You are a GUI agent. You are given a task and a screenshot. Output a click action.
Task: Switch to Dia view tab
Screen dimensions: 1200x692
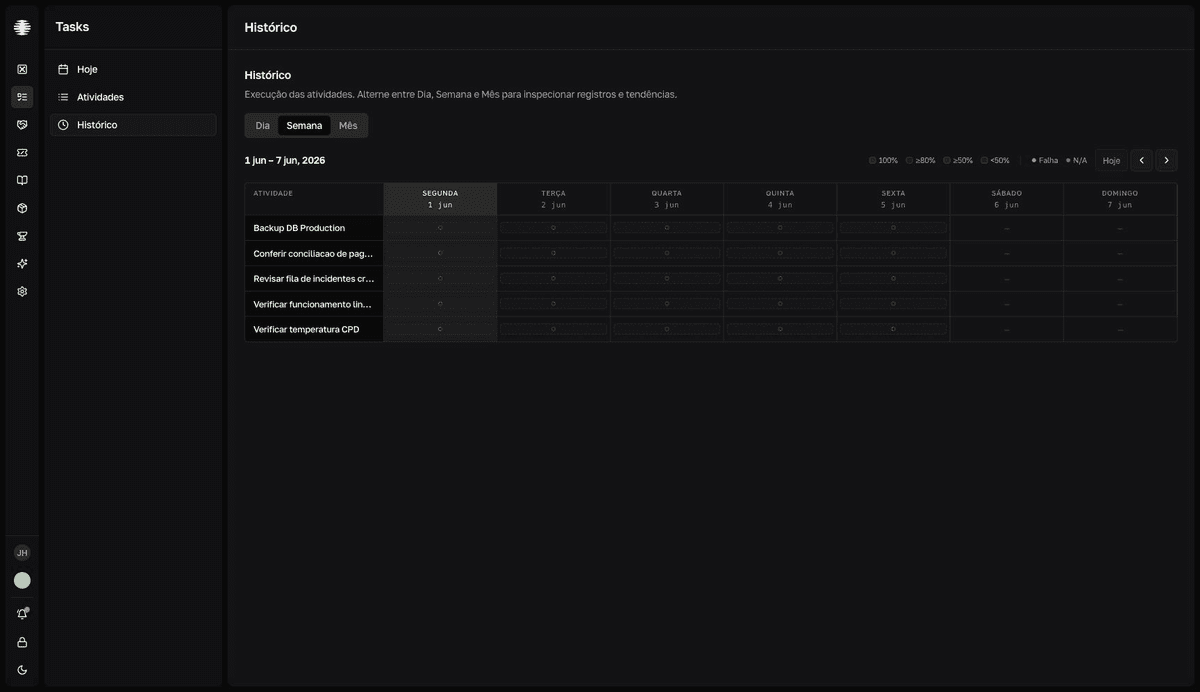[262, 126]
